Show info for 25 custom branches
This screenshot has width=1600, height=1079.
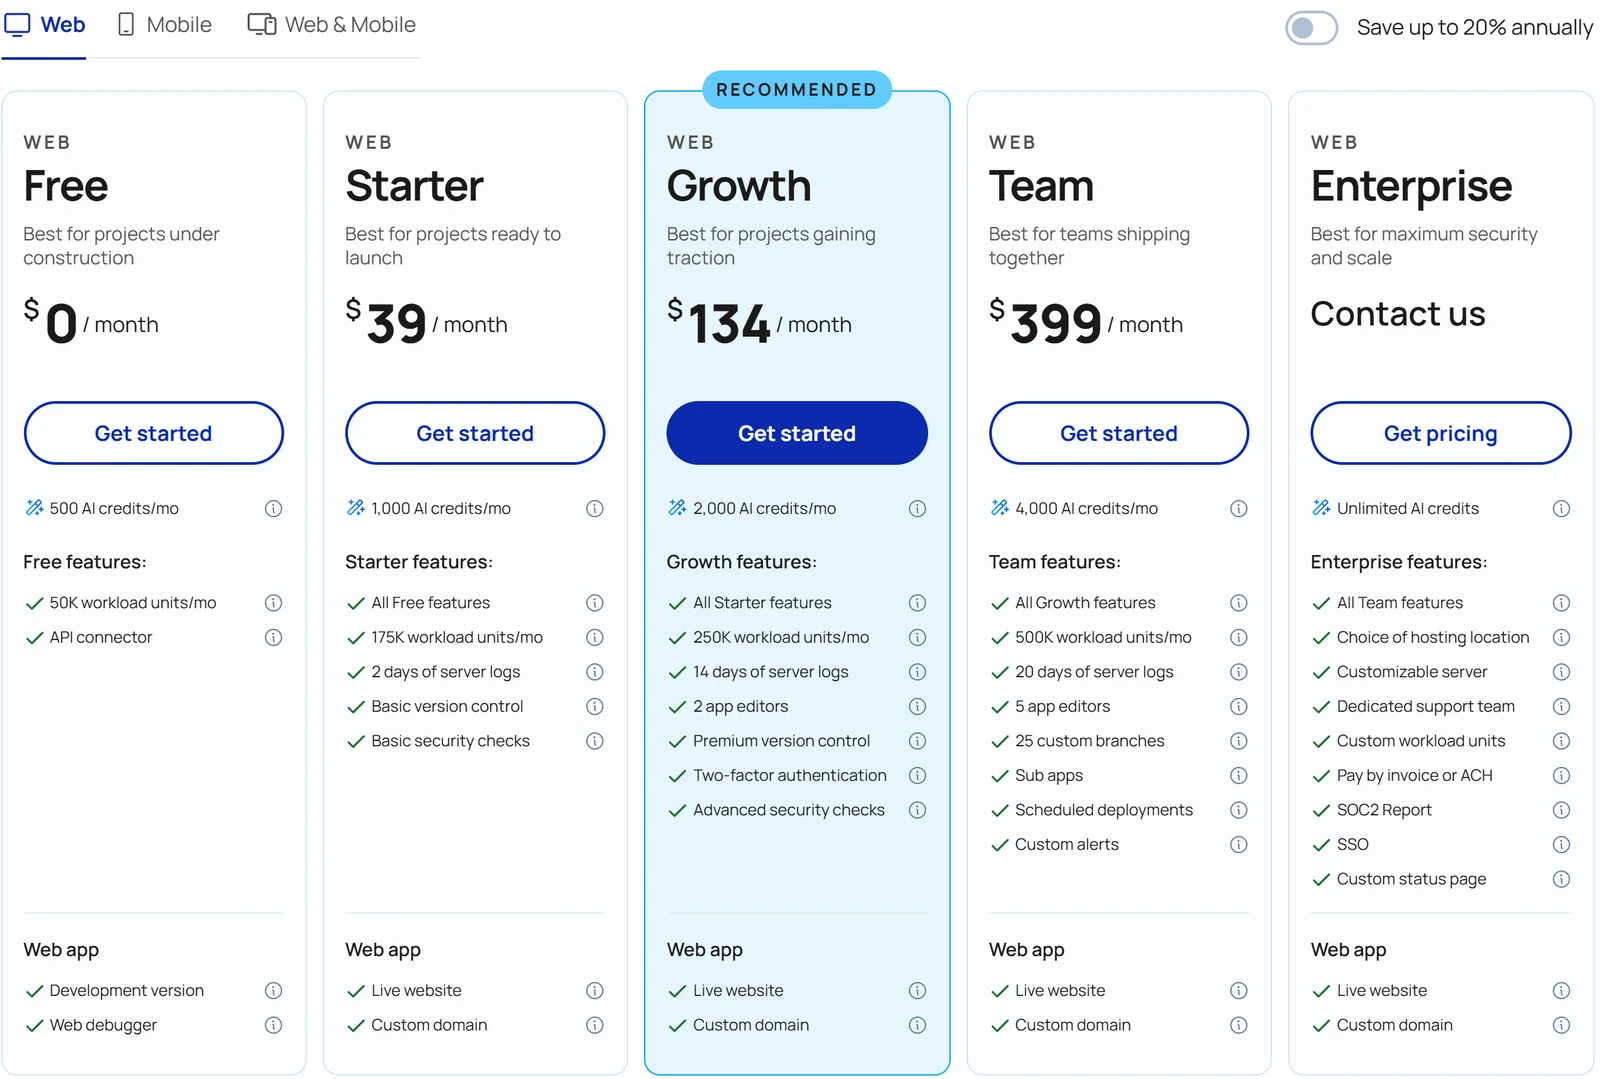coord(1239,741)
